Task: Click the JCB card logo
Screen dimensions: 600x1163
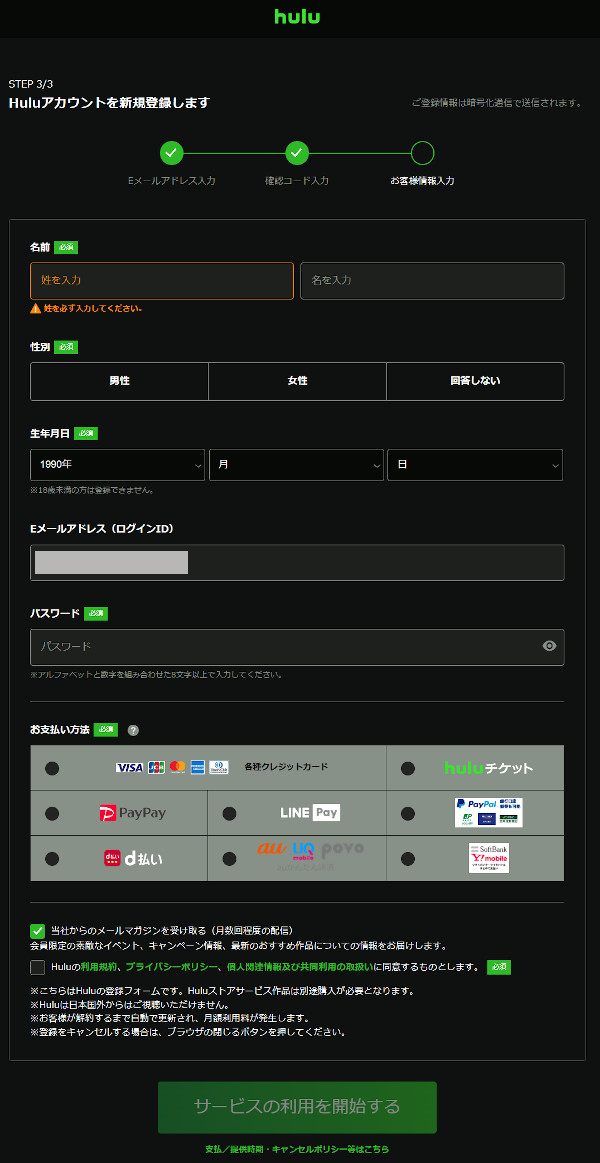Action: click(156, 768)
